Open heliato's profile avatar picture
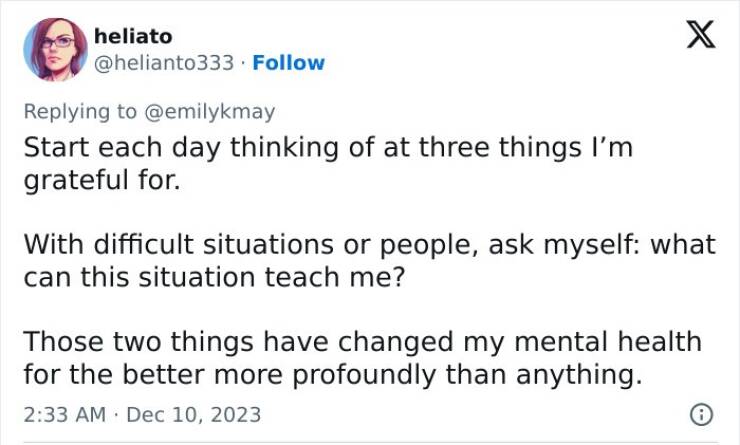Screen dimensions: 740x445 (56, 48)
